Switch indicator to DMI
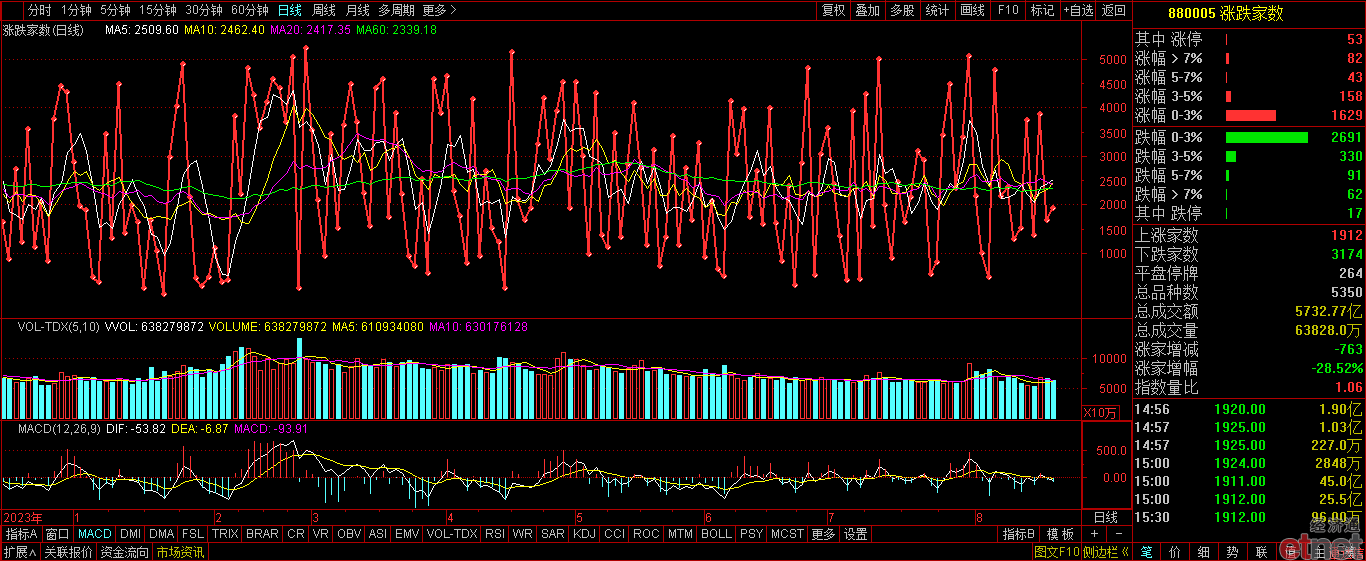This screenshot has height=561, width=1366. coord(131,534)
